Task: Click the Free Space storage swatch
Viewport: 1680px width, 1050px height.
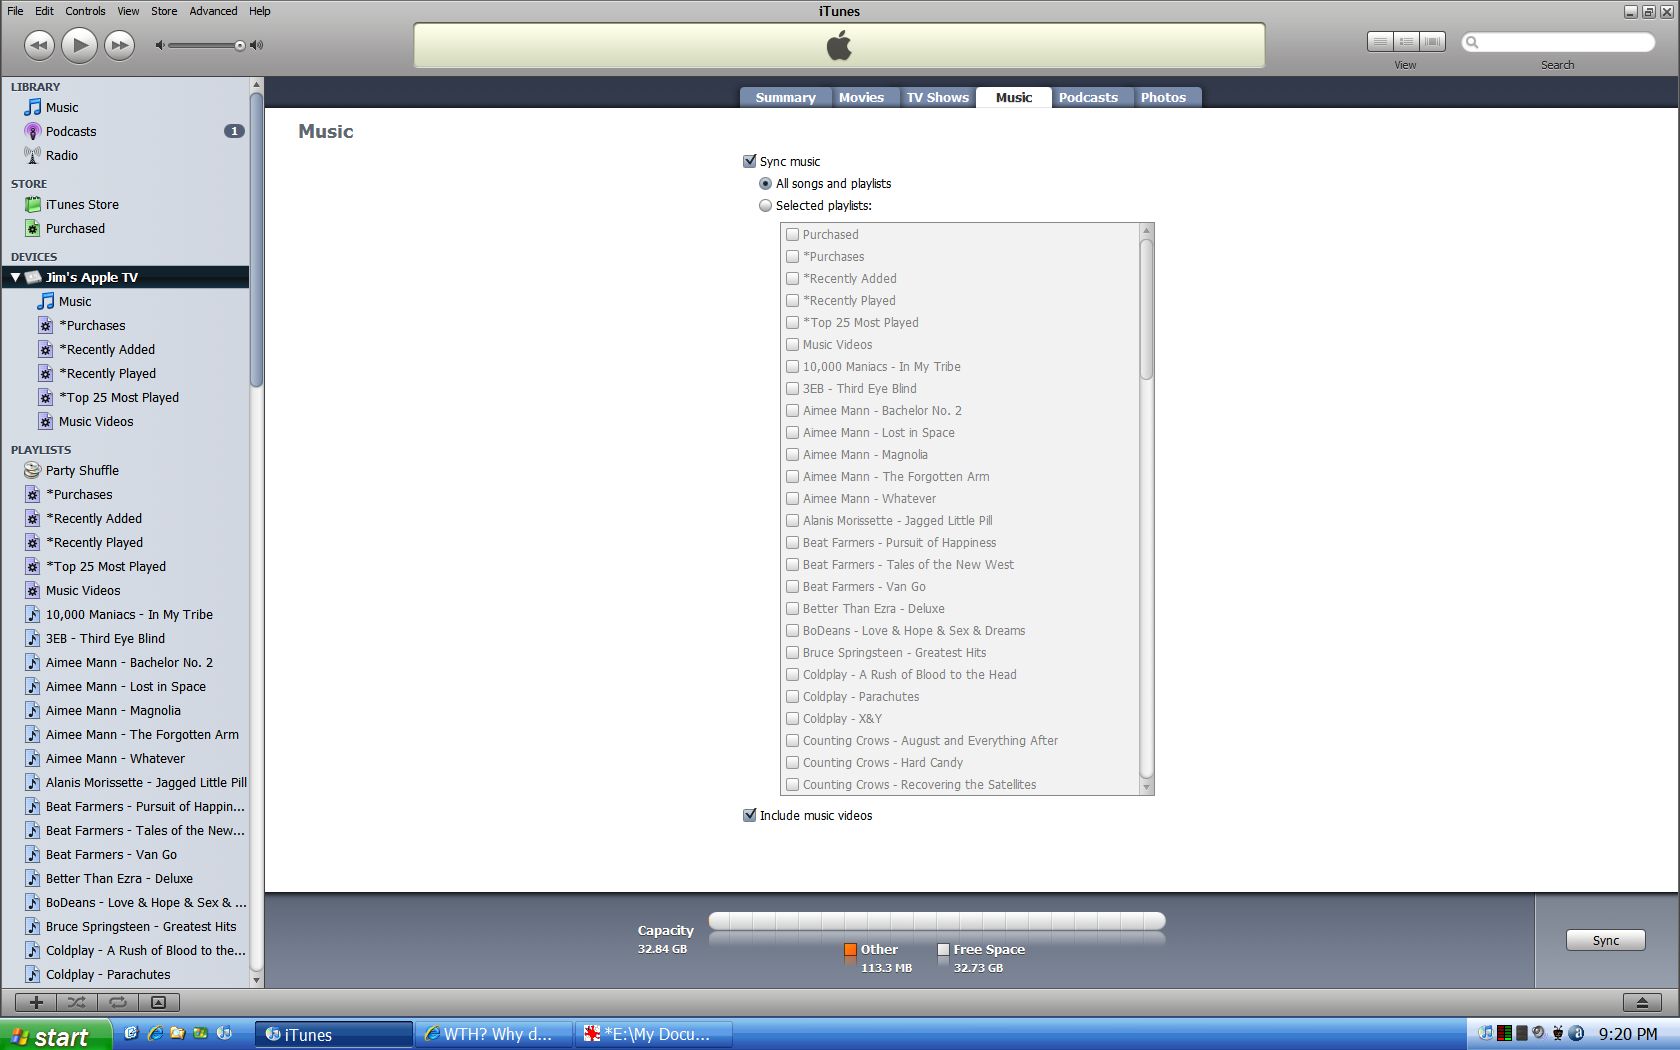Action: coord(943,950)
